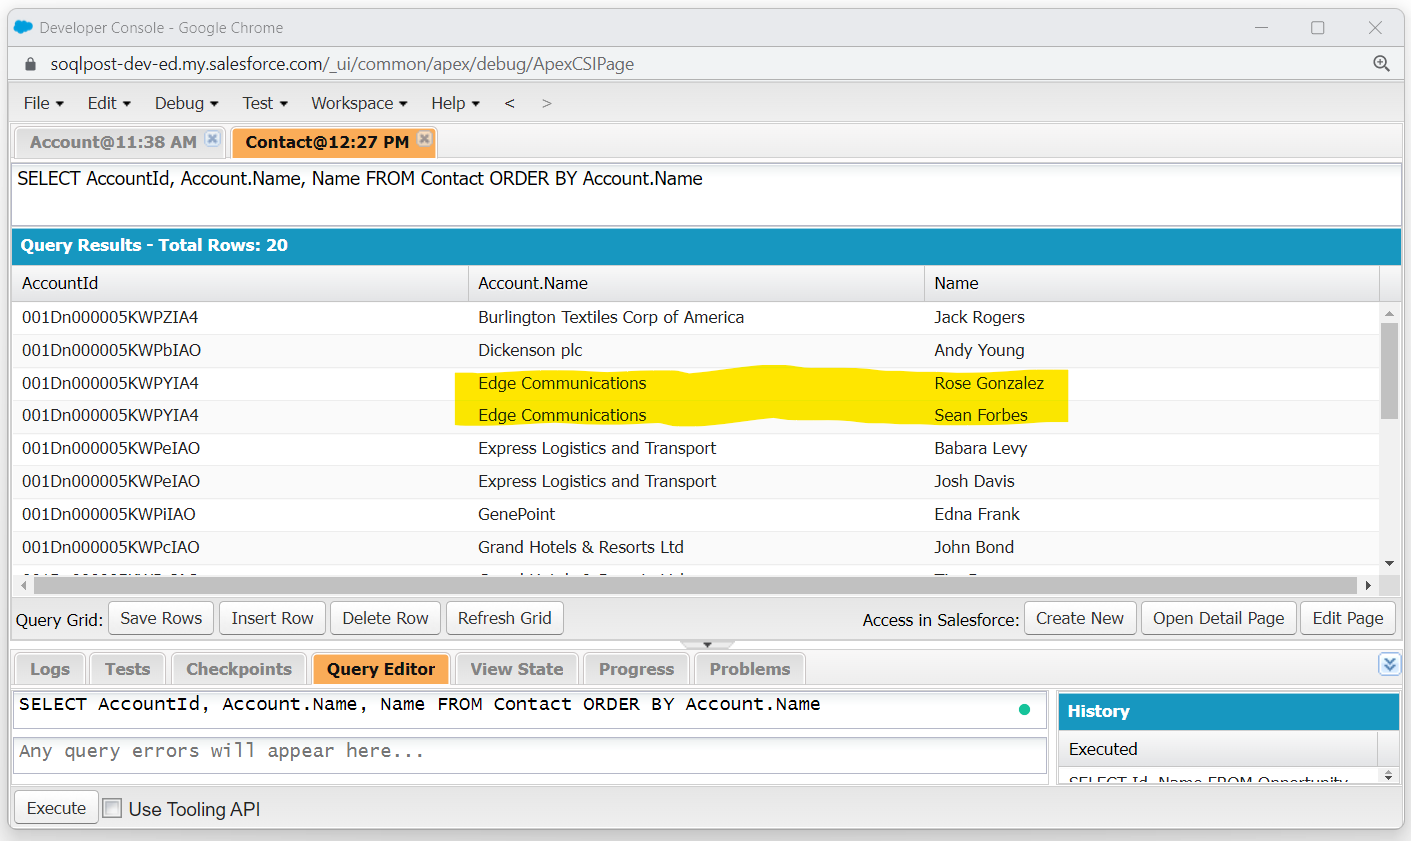Sort by the AccountId column header
Screen dimensions: 1411x841
(240, 283)
